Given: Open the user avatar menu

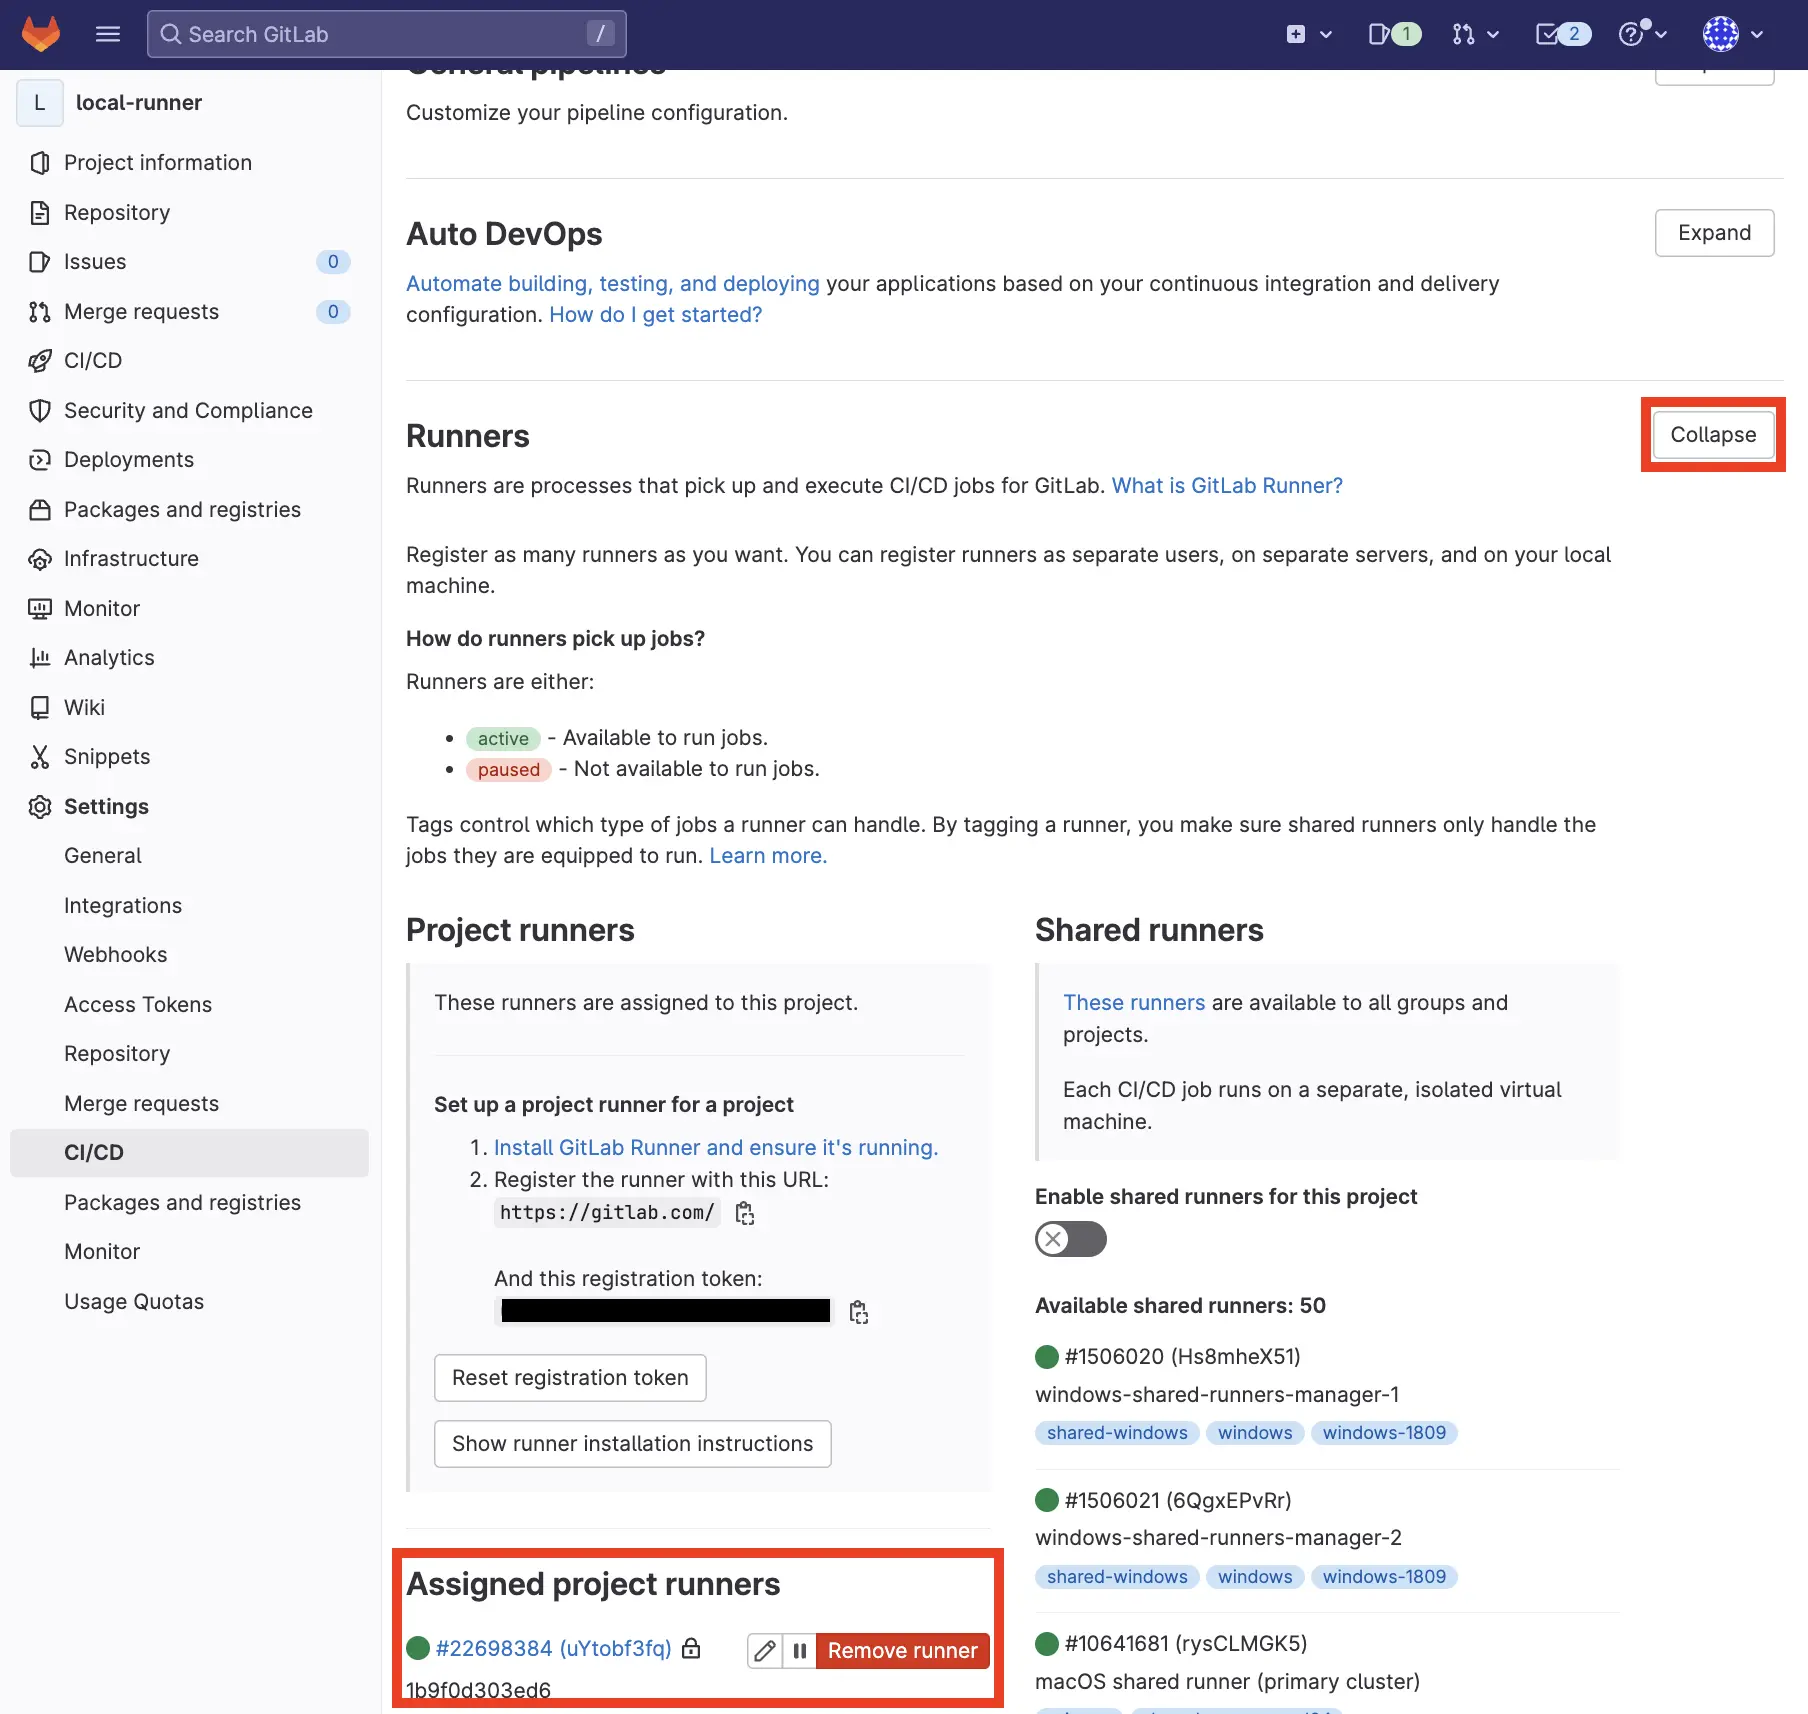Looking at the screenshot, I should pos(1732,34).
